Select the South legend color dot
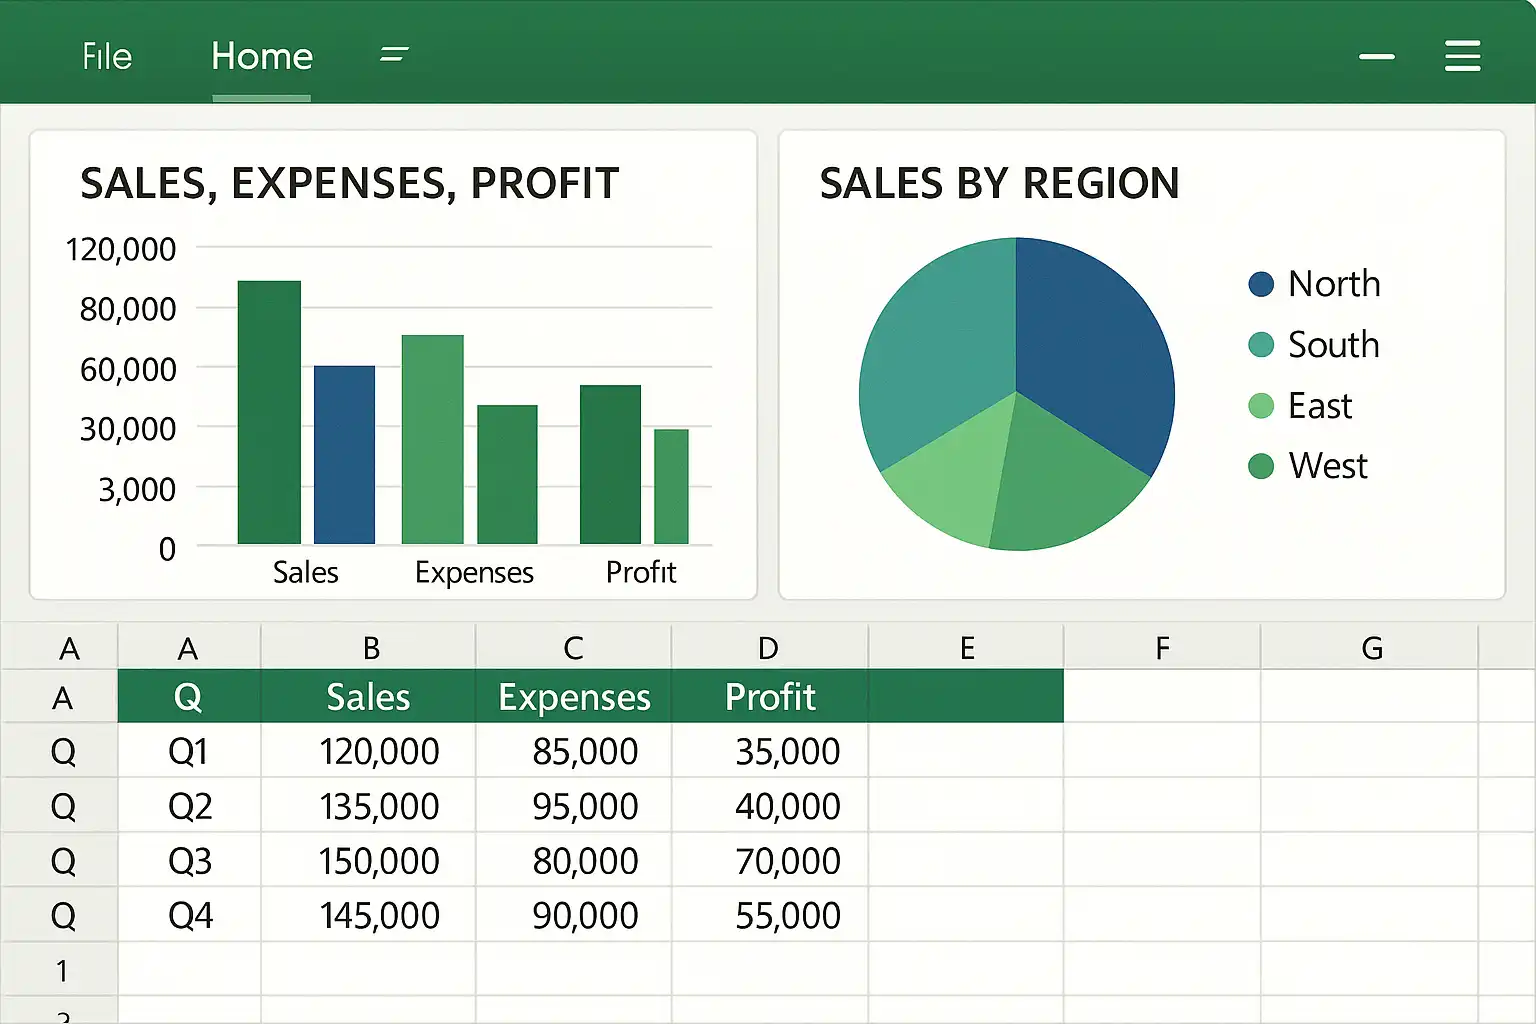 click(1261, 345)
